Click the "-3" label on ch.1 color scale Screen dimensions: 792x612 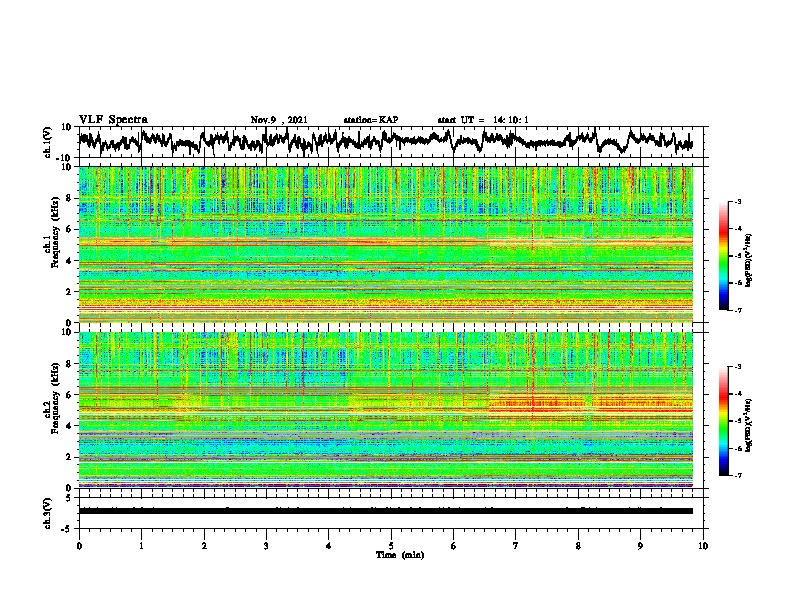[x=737, y=202]
